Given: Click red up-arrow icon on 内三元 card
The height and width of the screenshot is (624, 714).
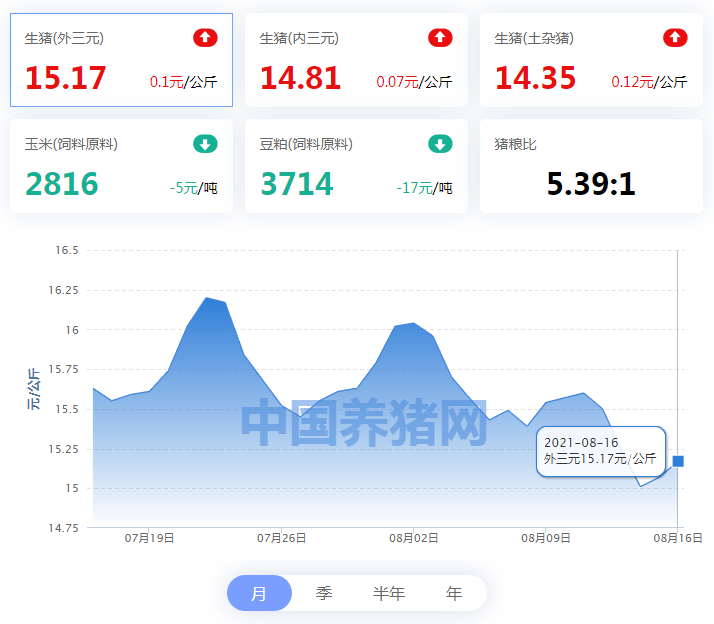Looking at the screenshot, I should (x=440, y=38).
